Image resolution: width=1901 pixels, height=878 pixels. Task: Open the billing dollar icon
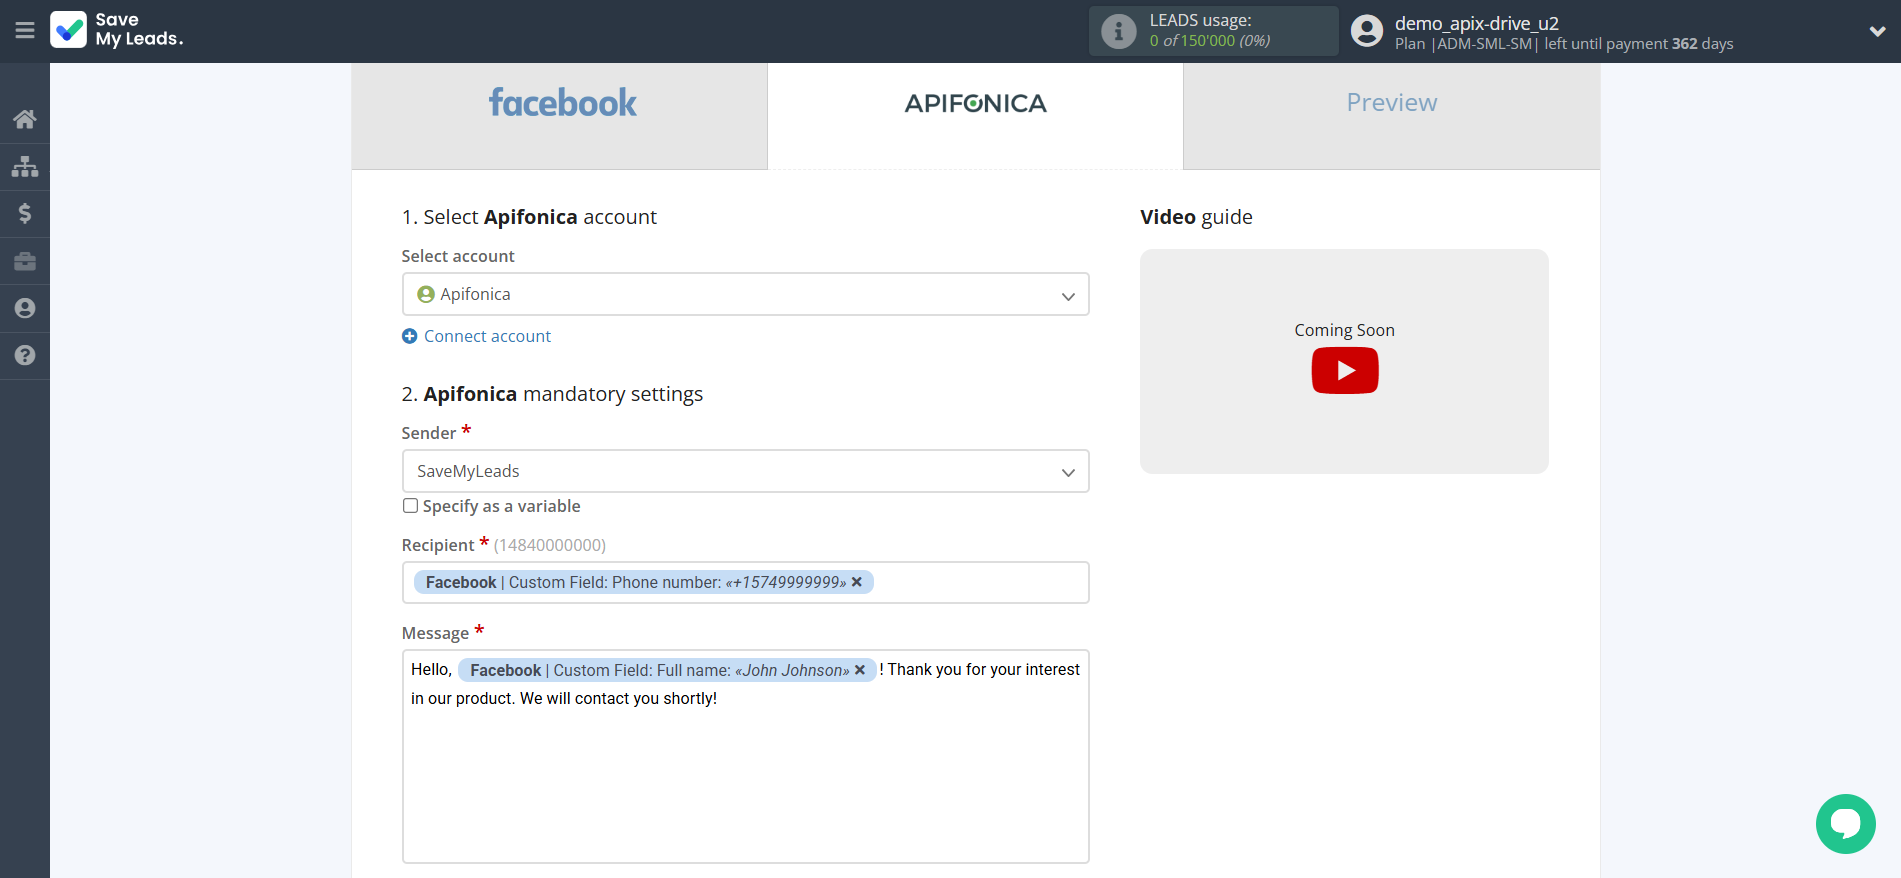tap(25, 213)
